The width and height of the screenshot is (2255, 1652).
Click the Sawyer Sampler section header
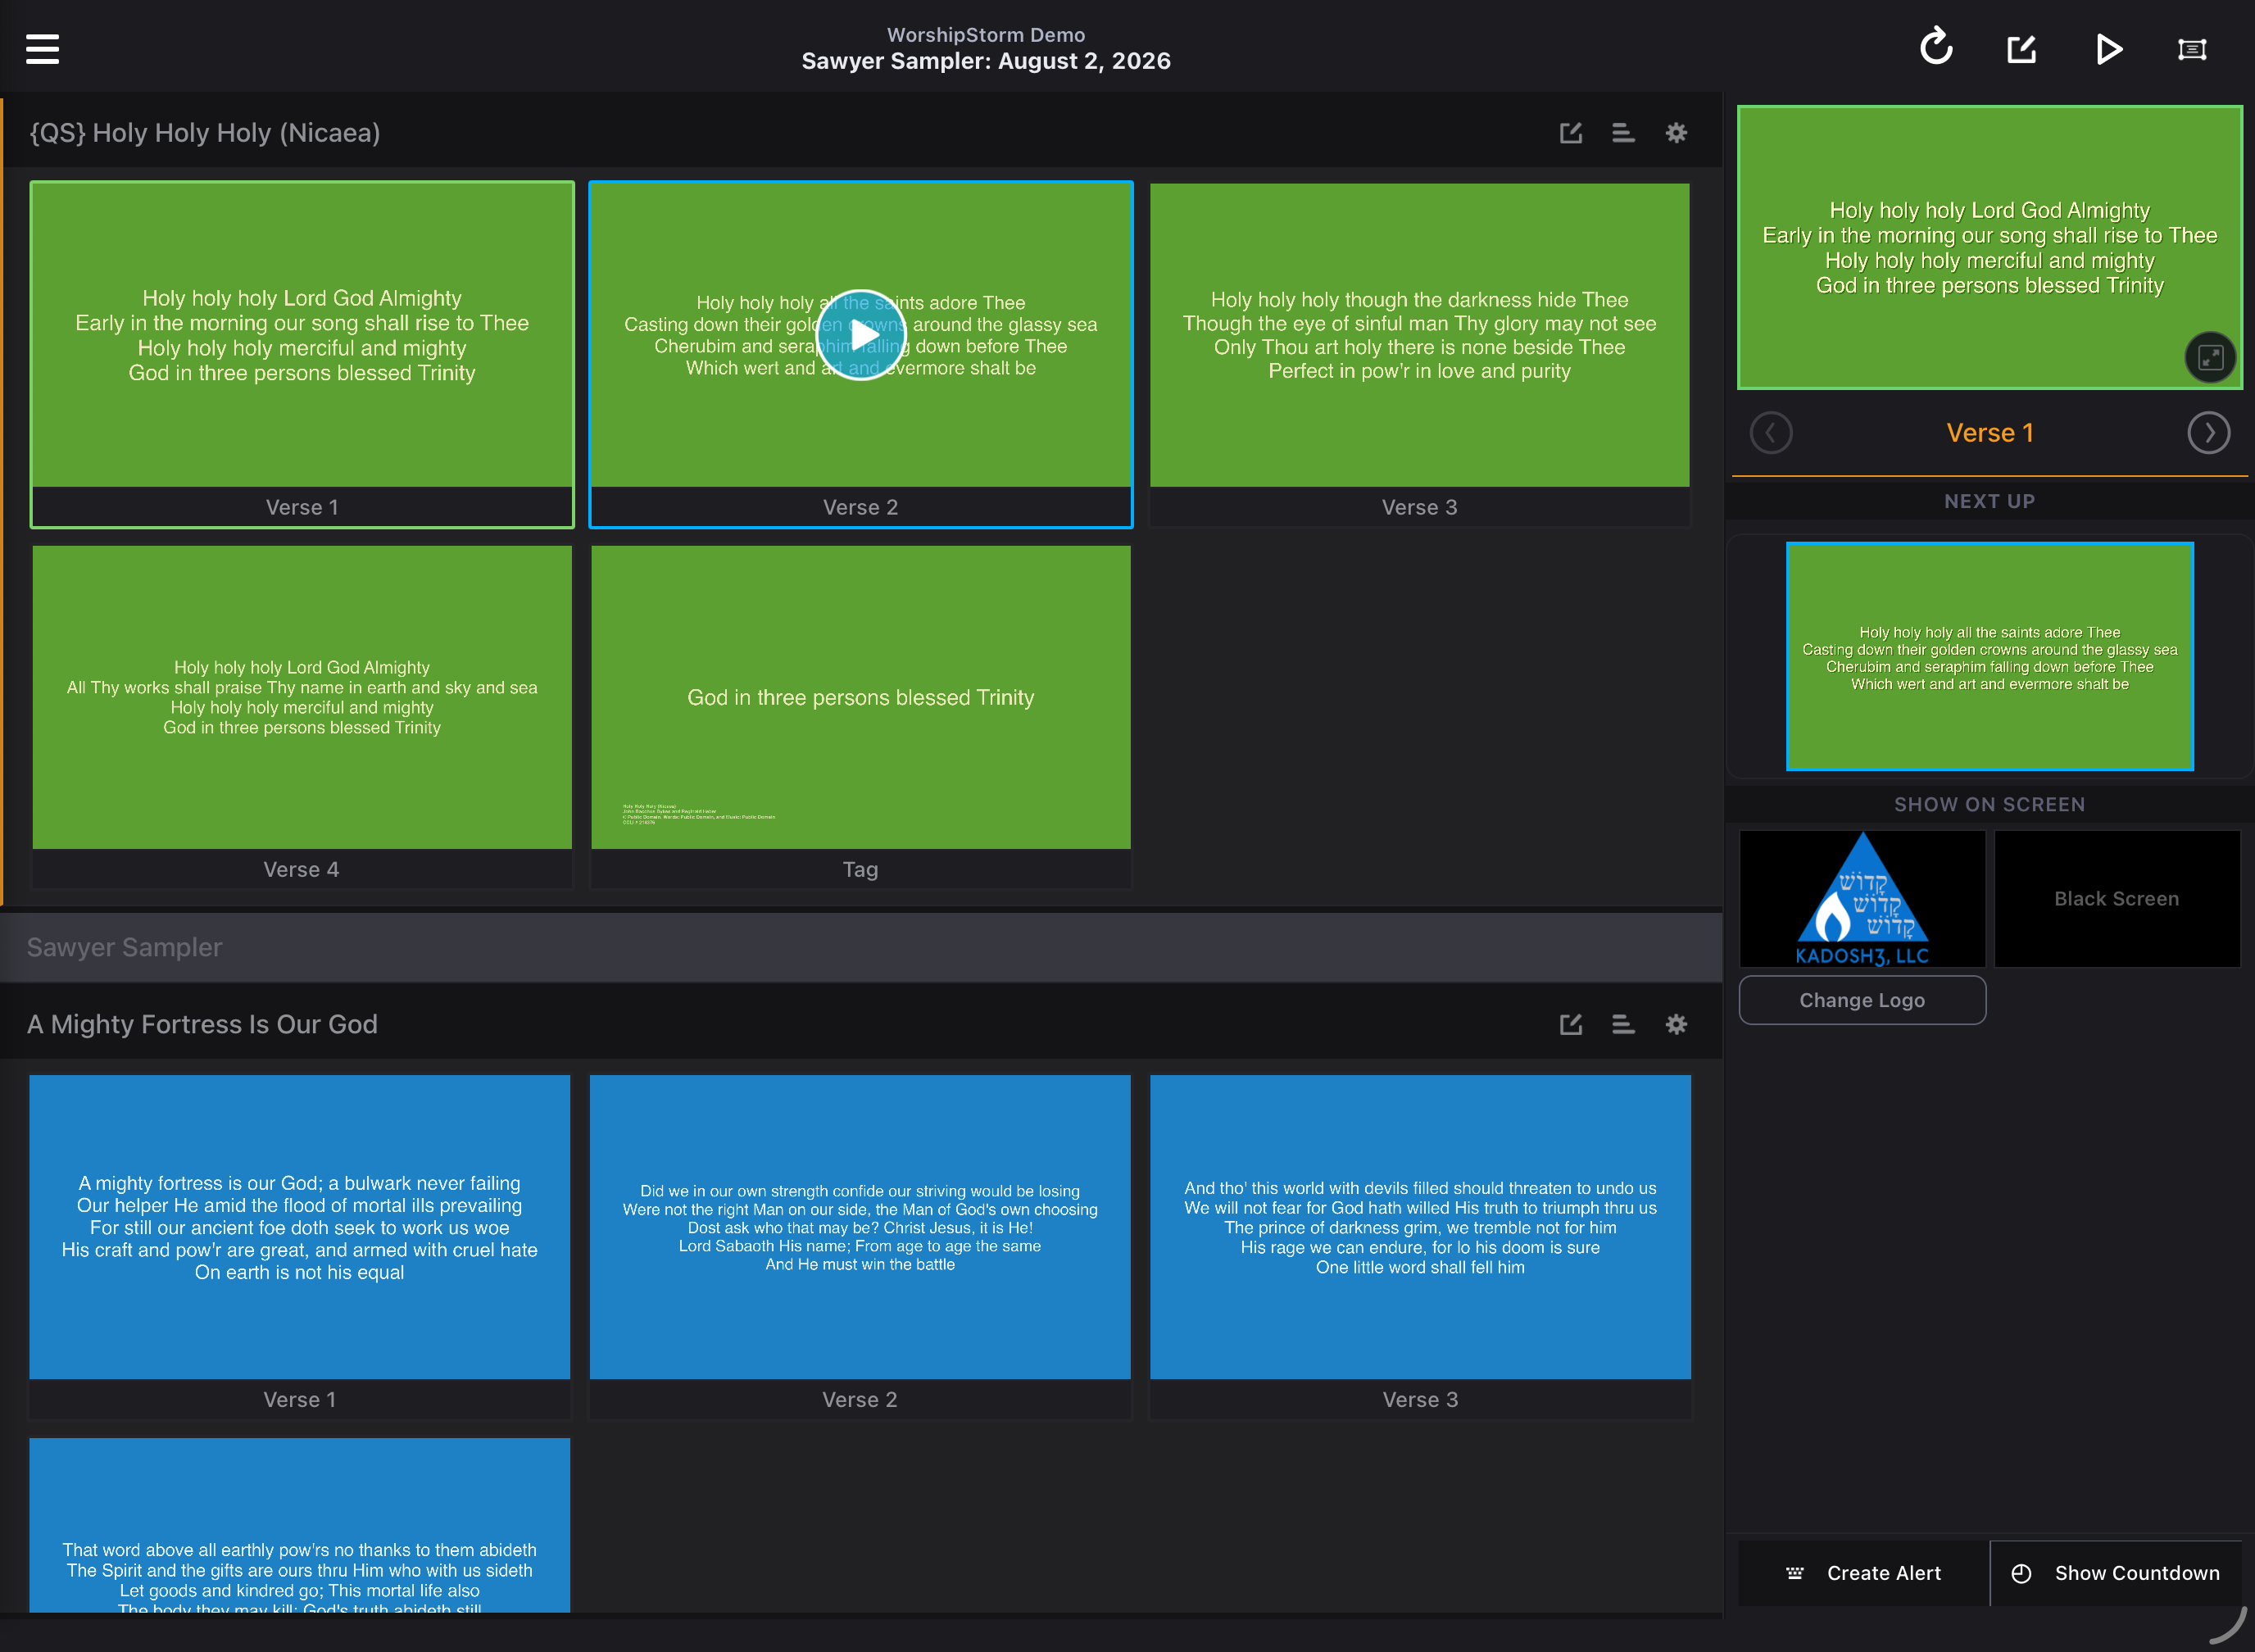point(861,947)
